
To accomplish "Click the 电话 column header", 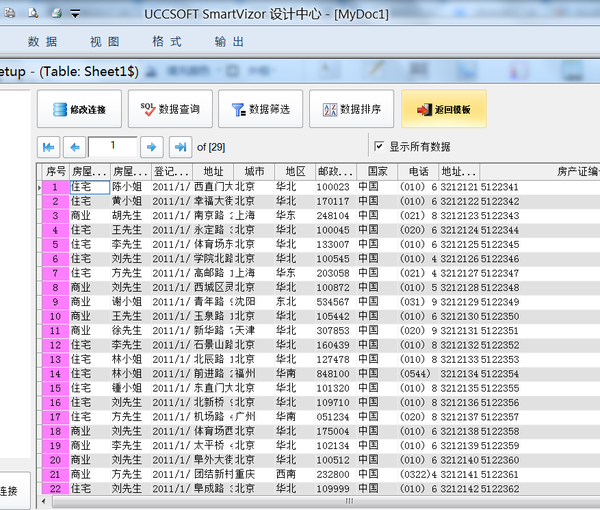I will 418,171.
